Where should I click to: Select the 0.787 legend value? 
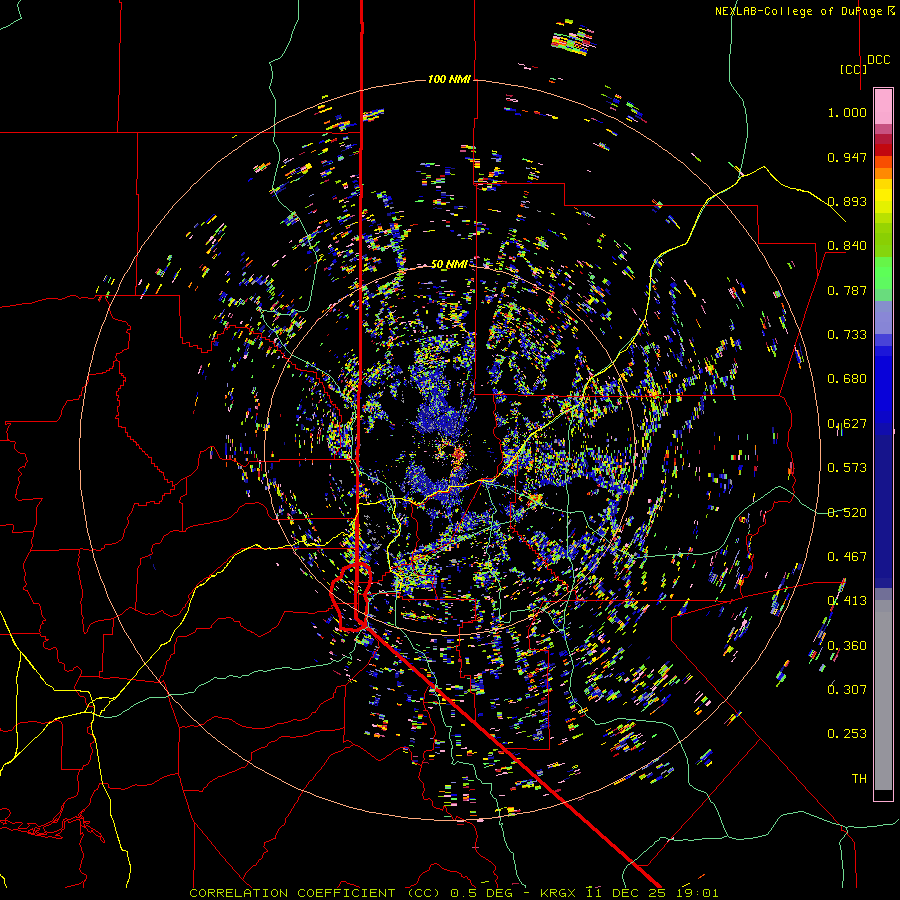pyautogui.click(x=847, y=290)
